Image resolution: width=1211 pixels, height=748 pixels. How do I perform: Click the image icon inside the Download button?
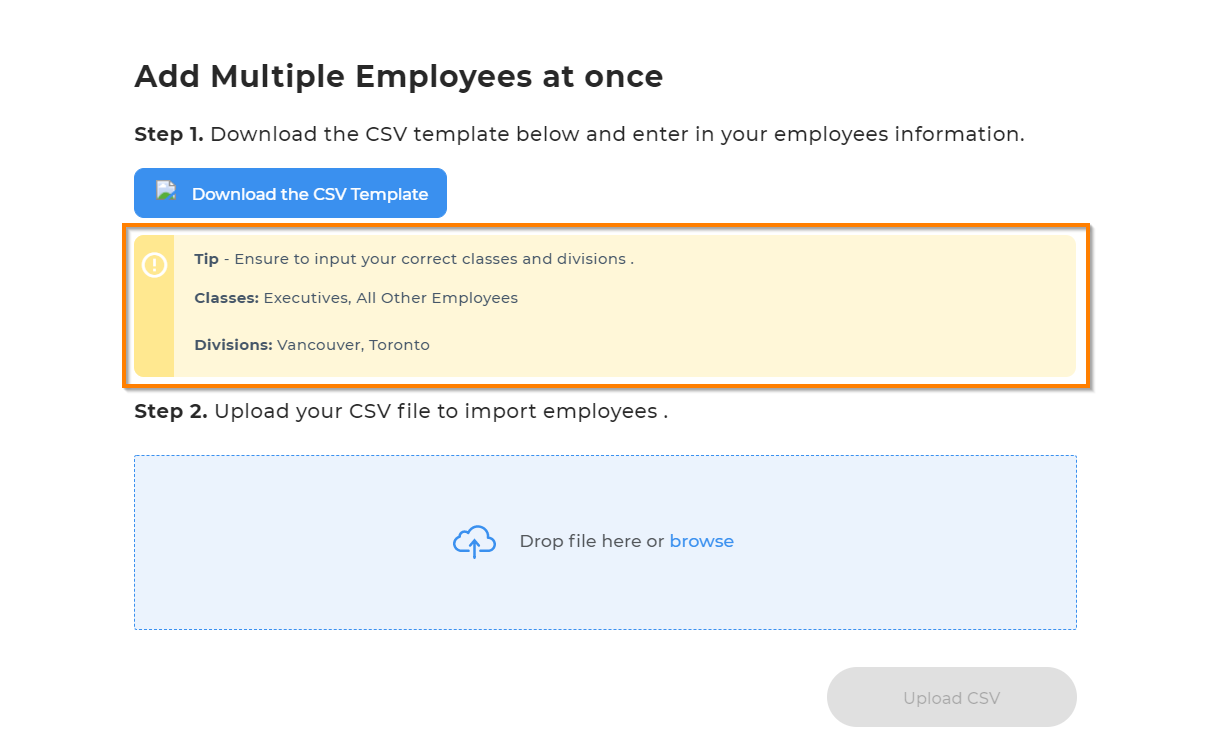click(x=166, y=190)
